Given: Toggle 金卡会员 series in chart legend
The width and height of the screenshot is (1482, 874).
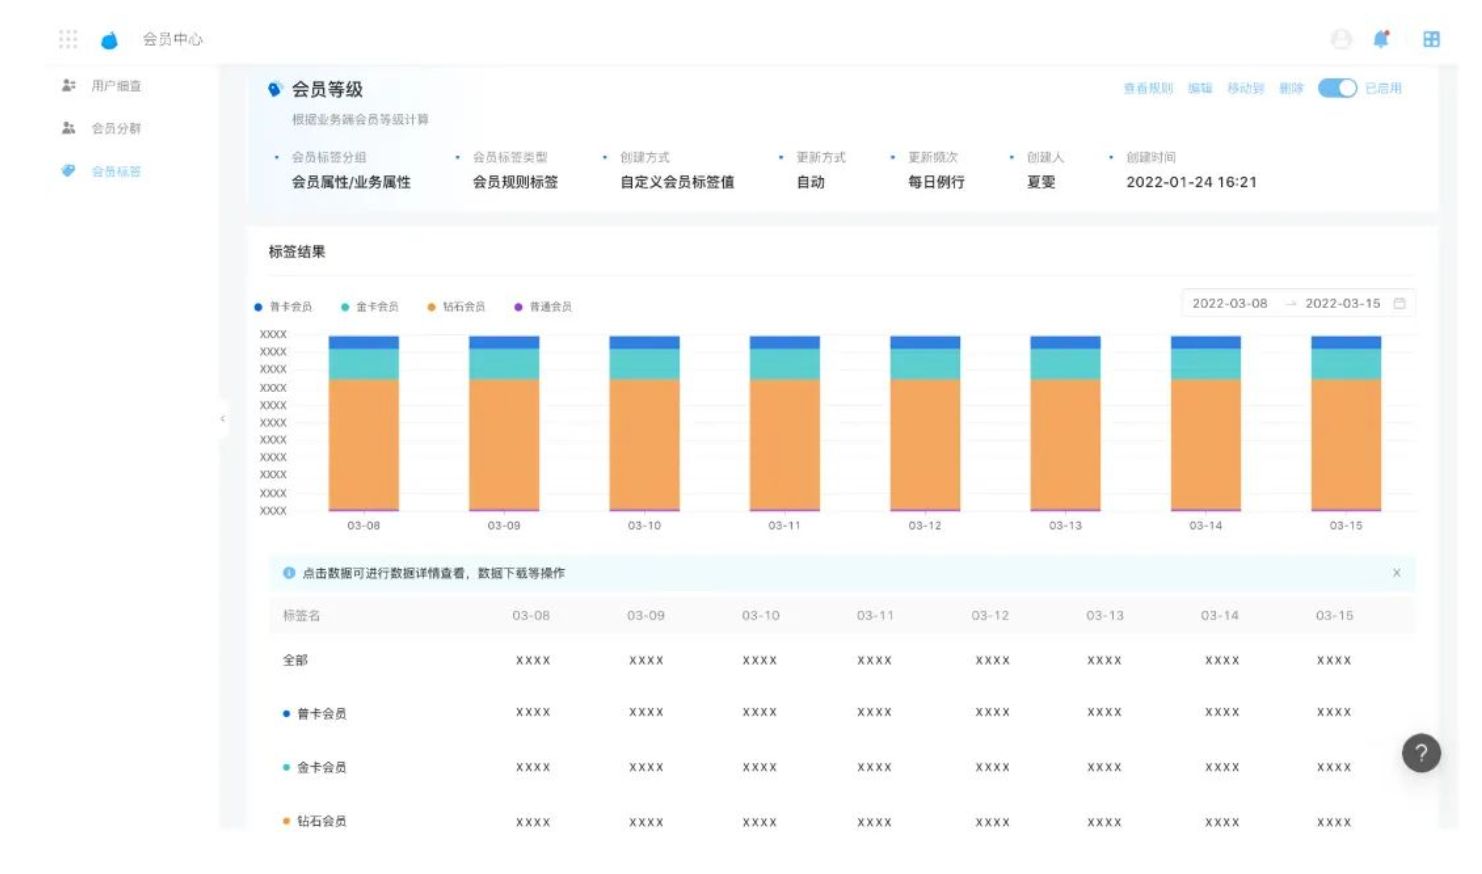Looking at the screenshot, I should pyautogui.click(x=369, y=307).
